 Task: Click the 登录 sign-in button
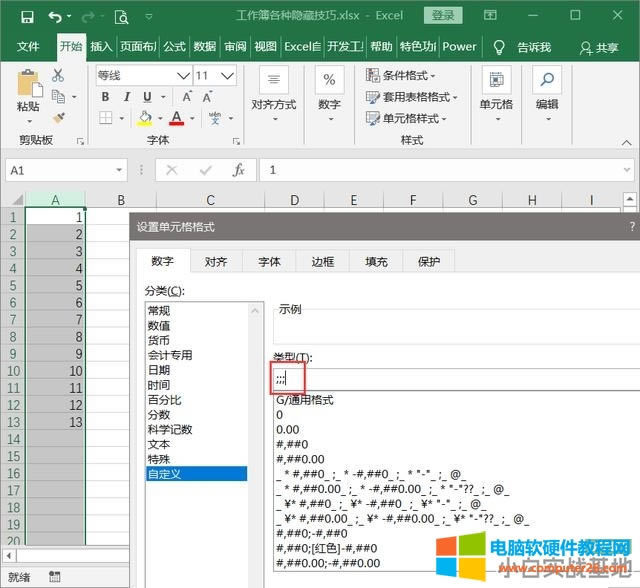point(442,16)
